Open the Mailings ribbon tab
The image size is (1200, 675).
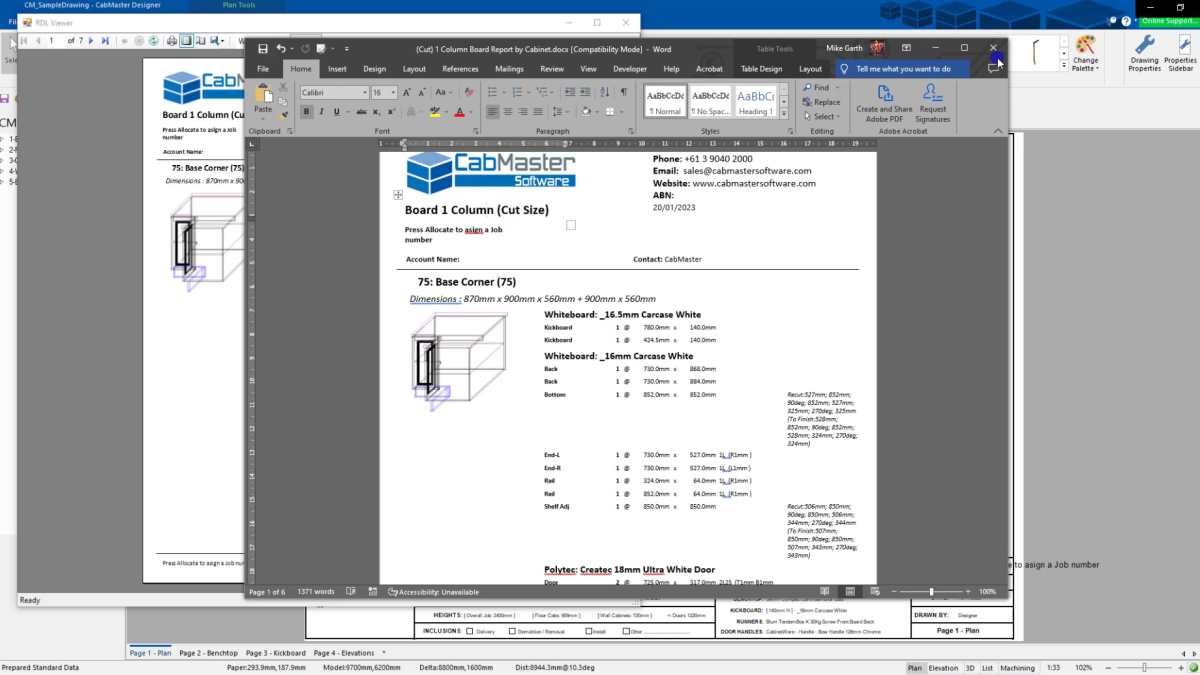(x=509, y=69)
